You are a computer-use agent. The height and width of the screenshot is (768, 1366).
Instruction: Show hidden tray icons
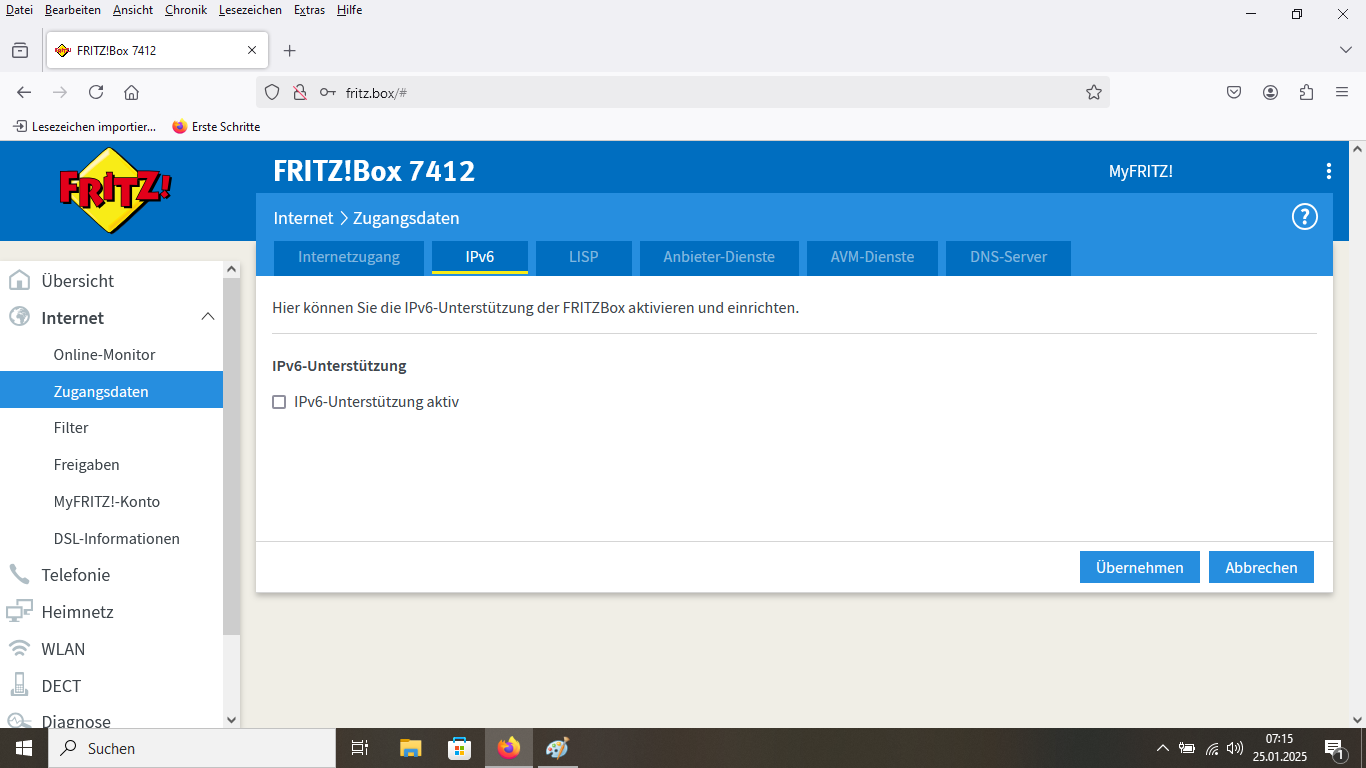coord(1162,748)
